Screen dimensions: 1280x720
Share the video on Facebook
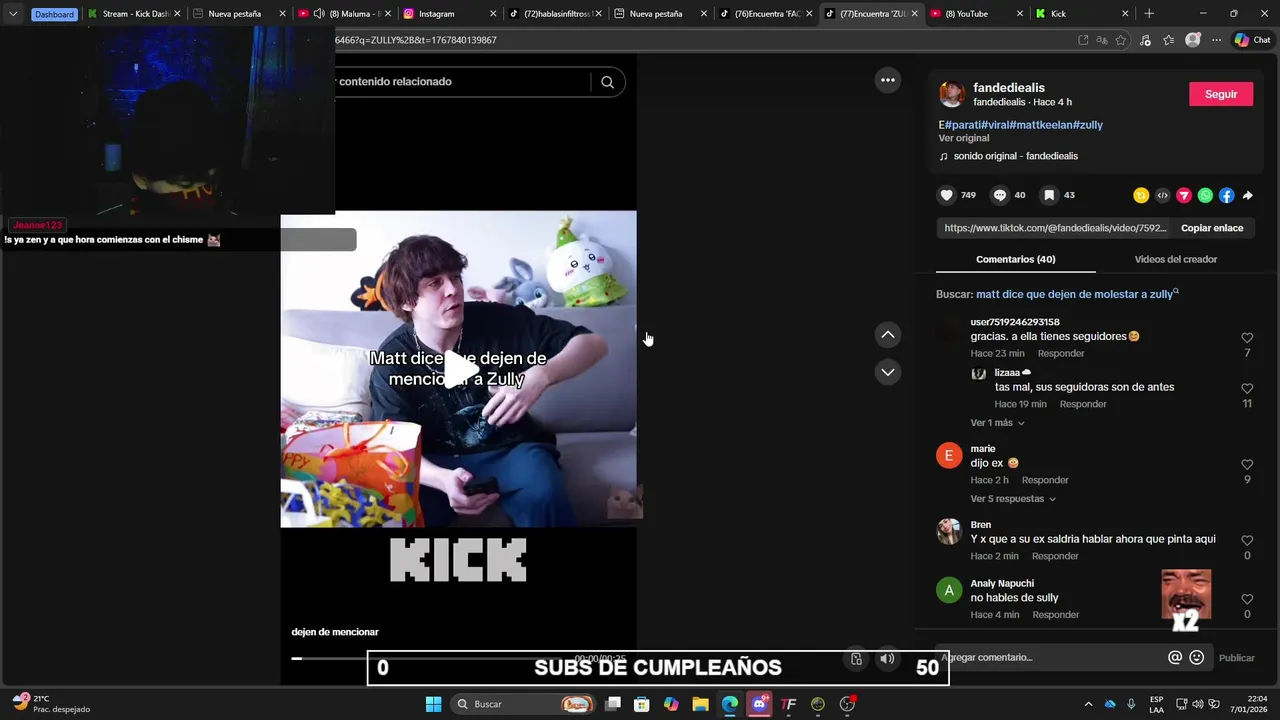(1226, 195)
